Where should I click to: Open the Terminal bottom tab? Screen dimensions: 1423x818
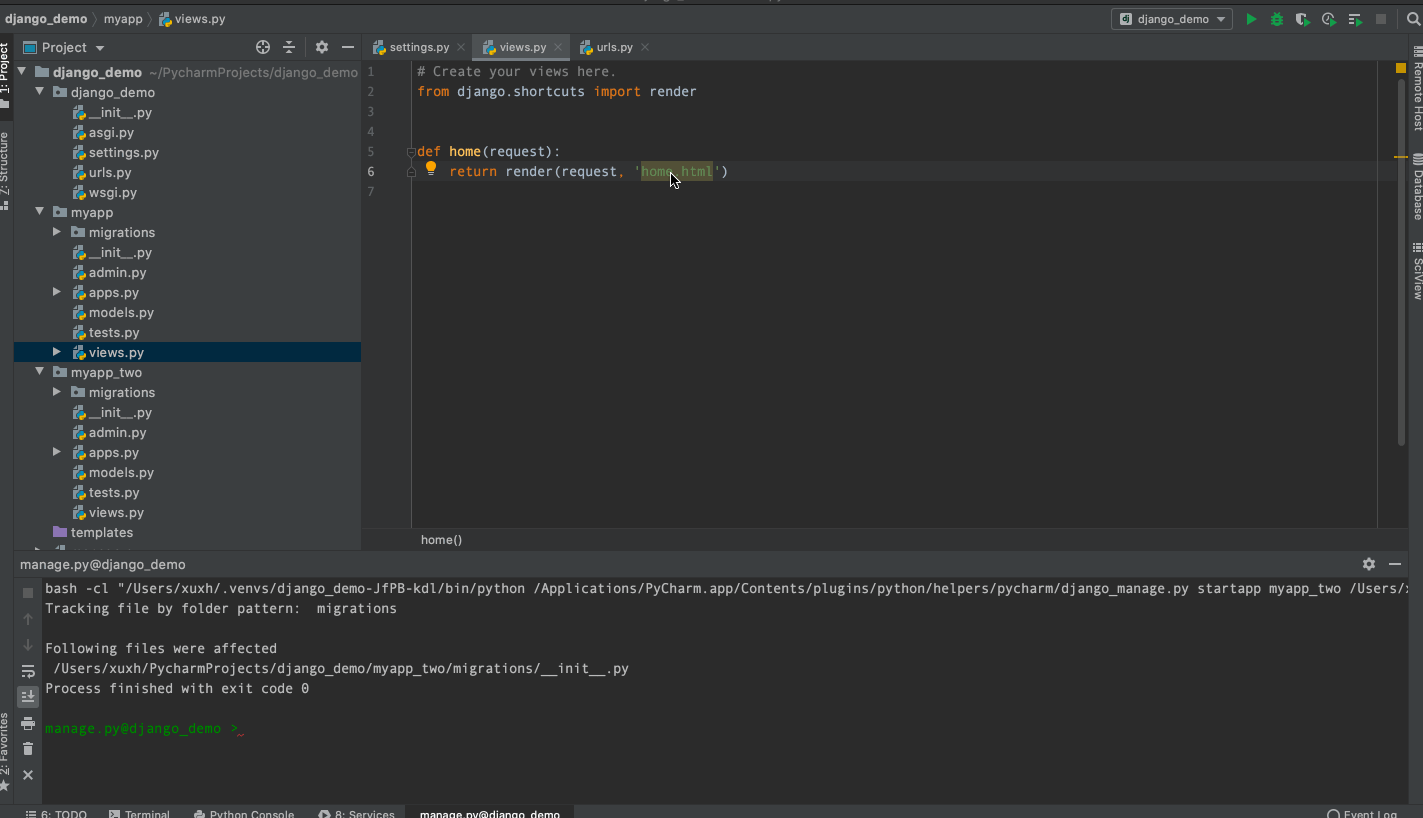click(x=139, y=814)
